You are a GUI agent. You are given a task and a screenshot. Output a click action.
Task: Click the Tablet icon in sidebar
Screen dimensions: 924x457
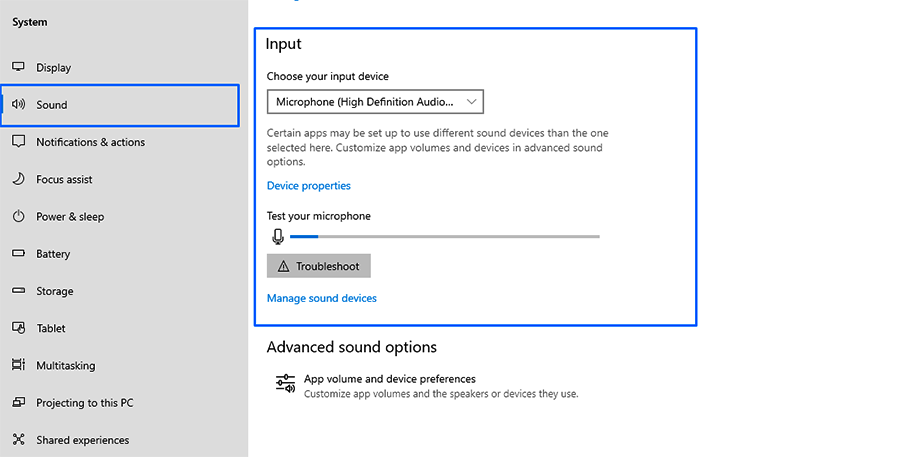coord(19,328)
